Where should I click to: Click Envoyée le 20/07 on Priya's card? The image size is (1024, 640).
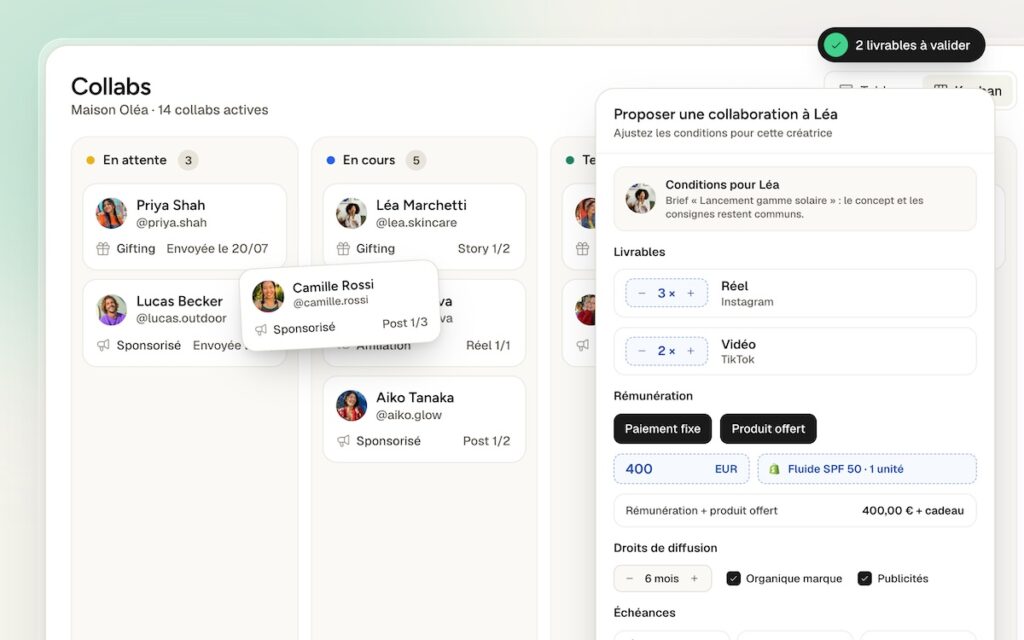[x=217, y=249]
